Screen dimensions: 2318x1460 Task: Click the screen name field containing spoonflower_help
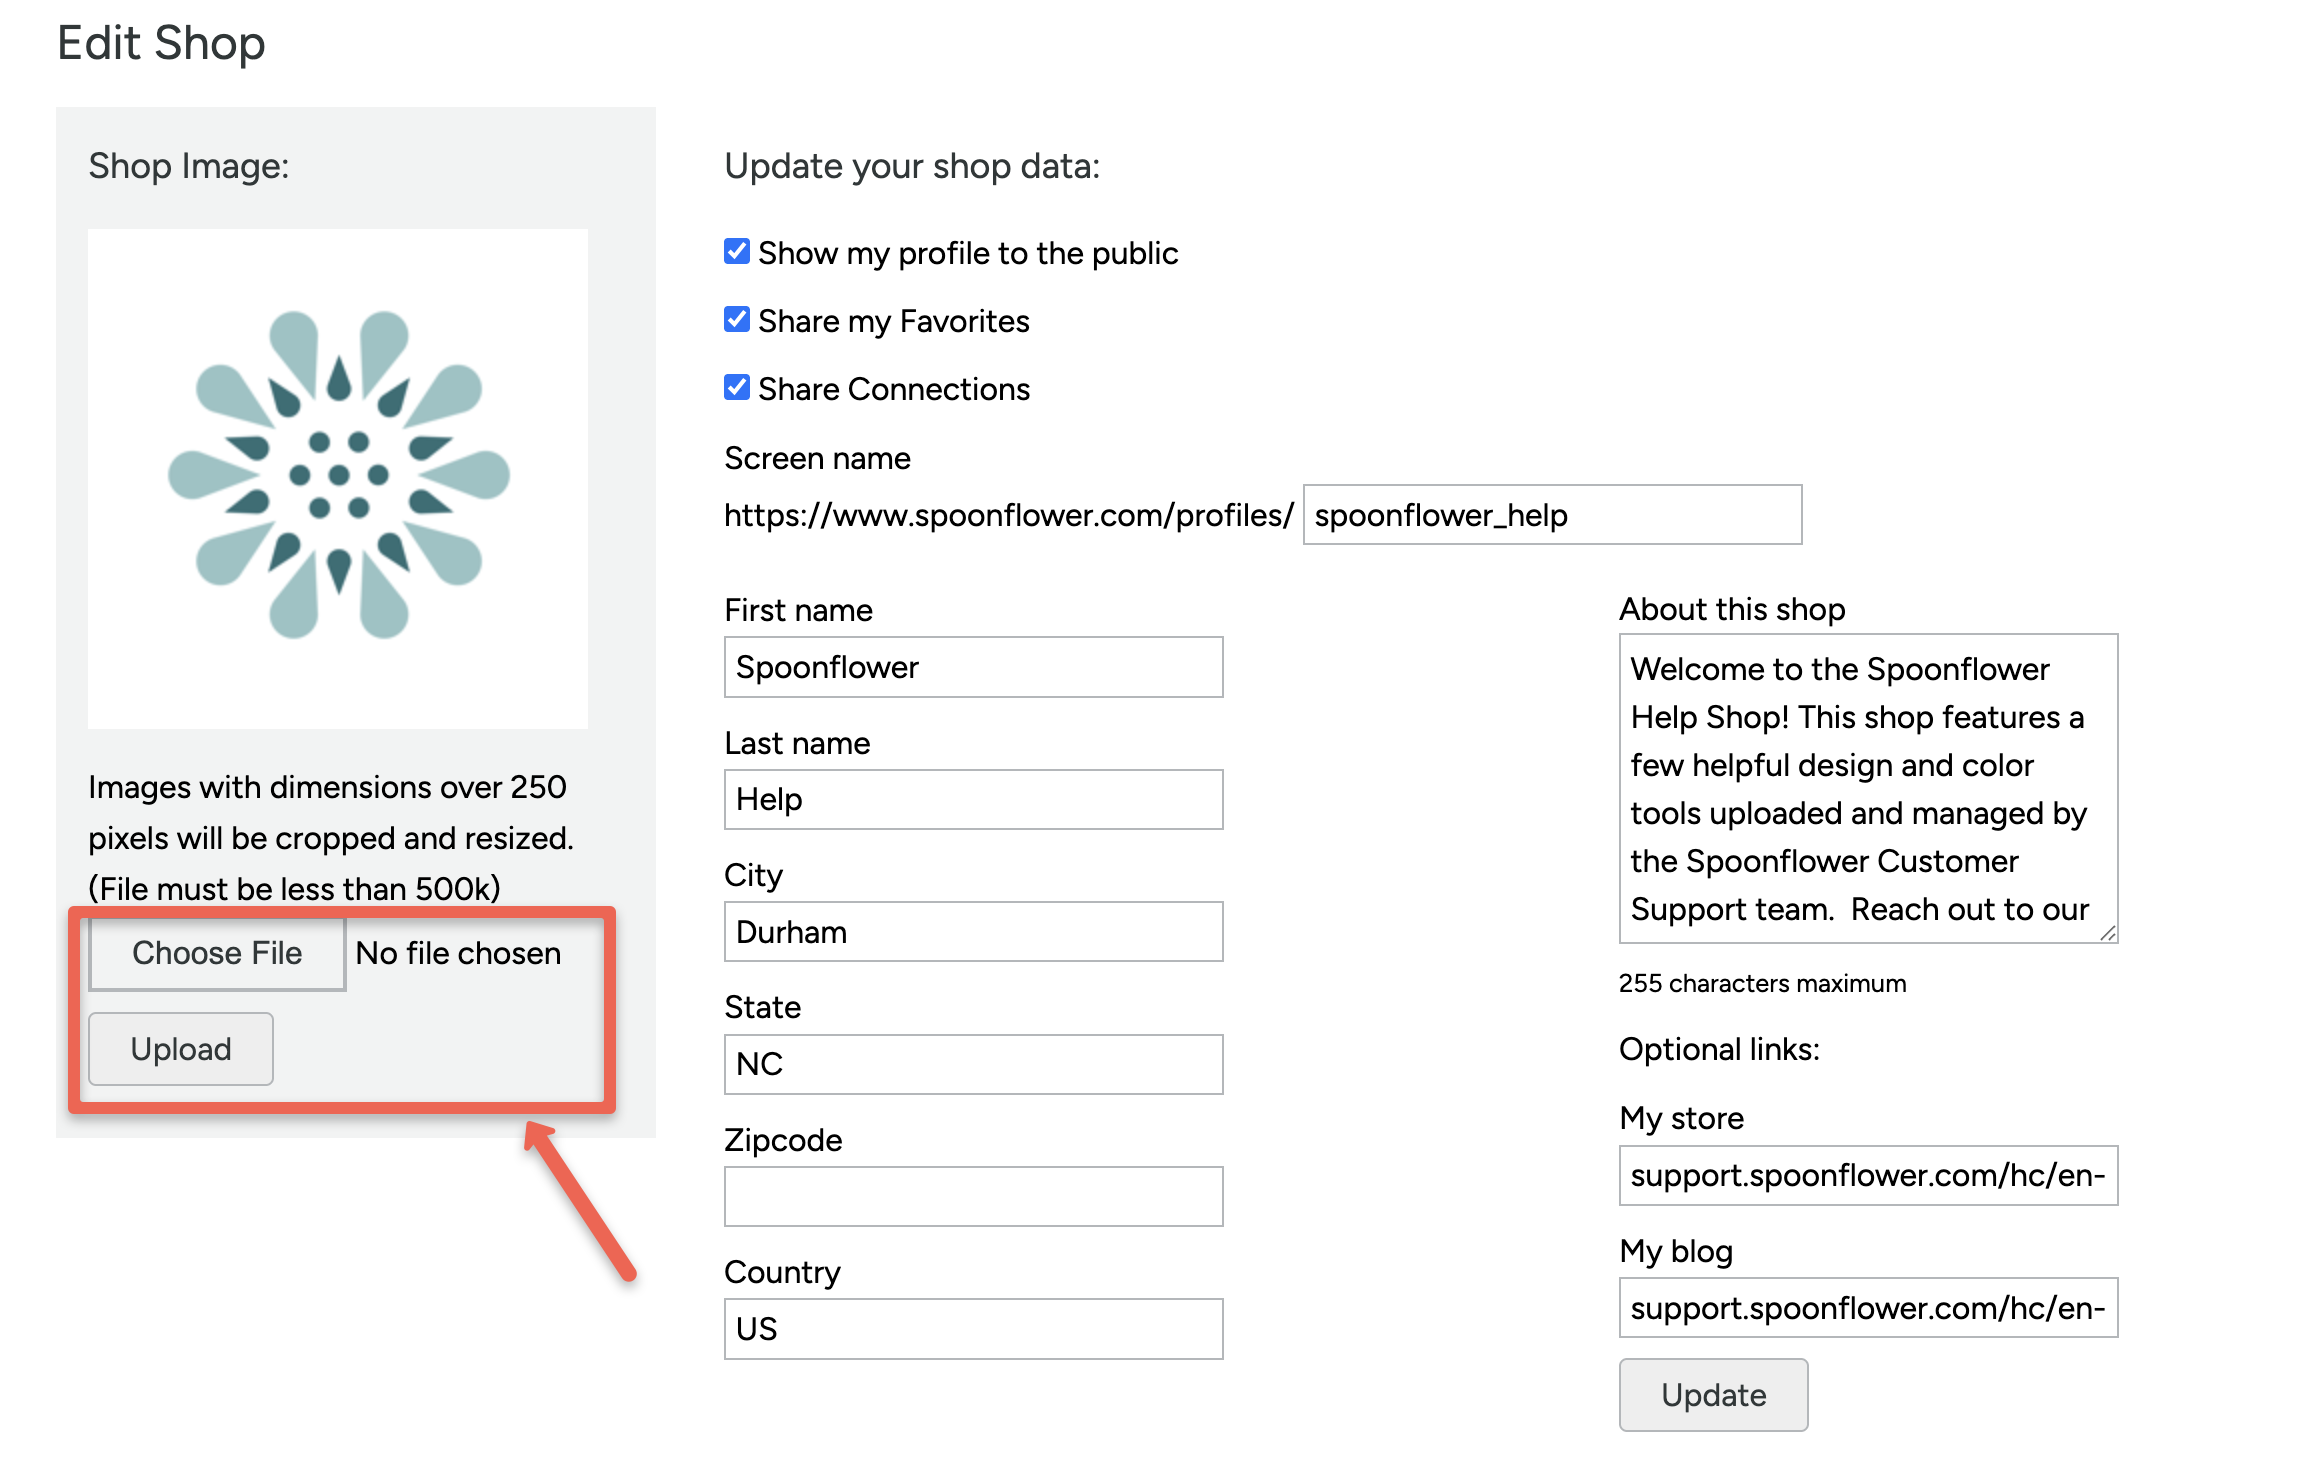pos(1551,515)
